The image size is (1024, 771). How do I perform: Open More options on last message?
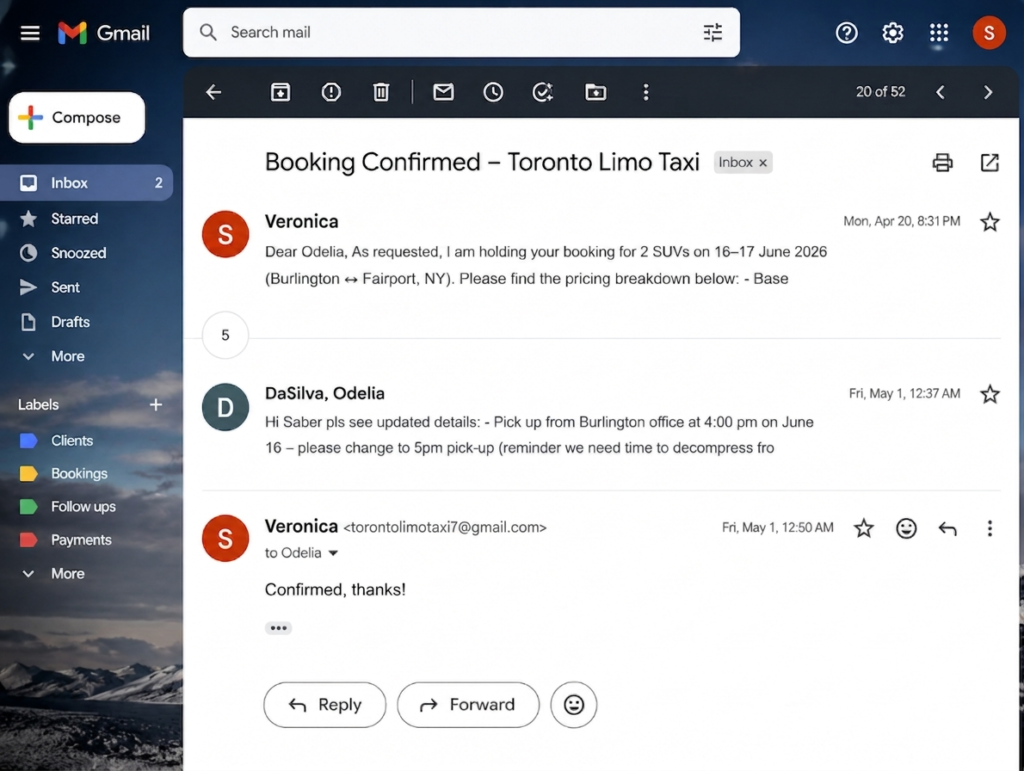point(989,527)
